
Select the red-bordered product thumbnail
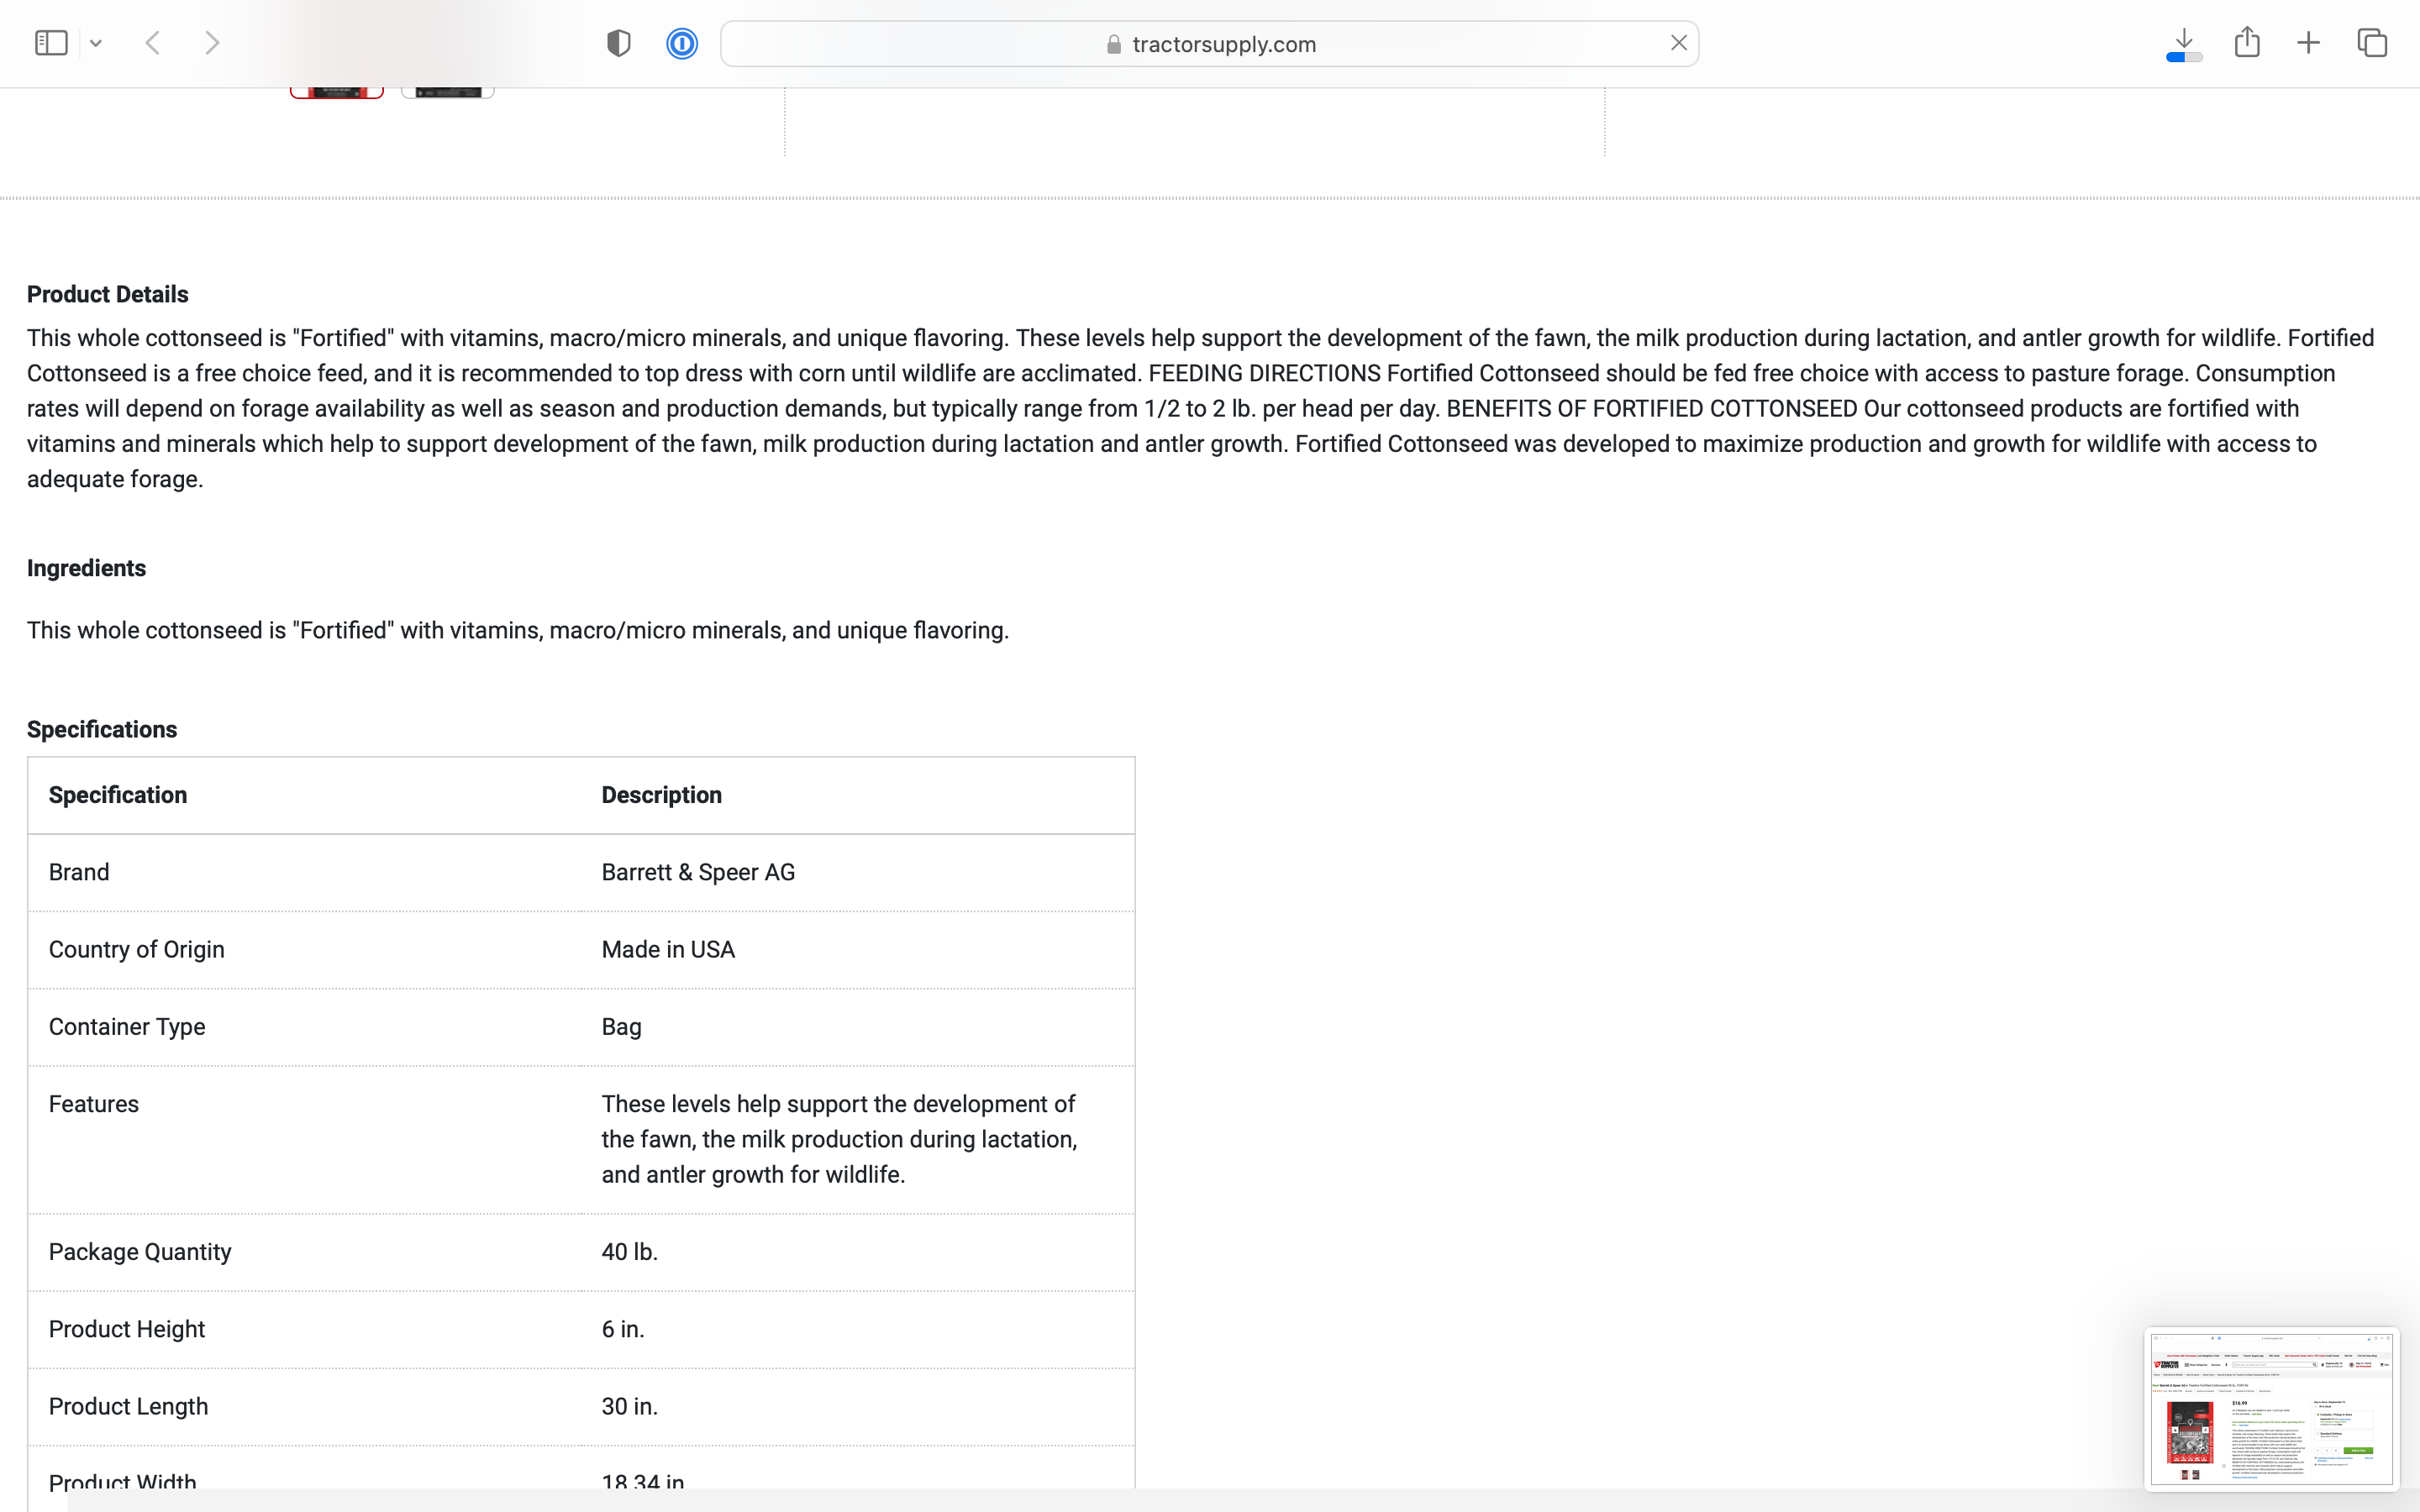[x=337, y=92]
